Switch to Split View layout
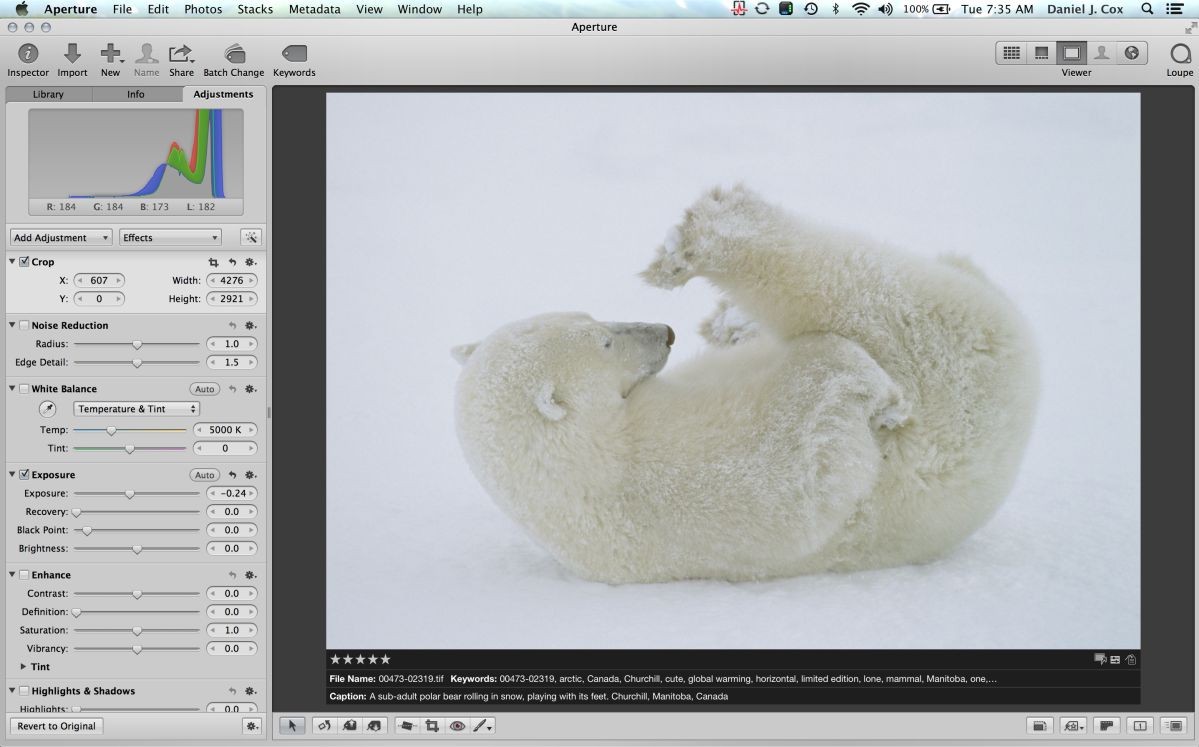 1041,53
